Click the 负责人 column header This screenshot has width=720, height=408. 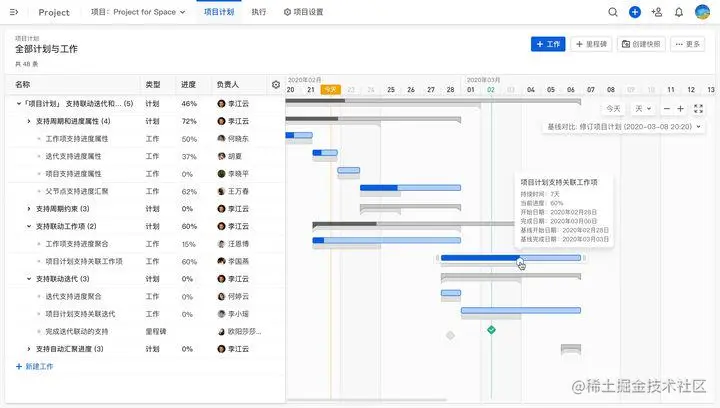coord(227,84)
